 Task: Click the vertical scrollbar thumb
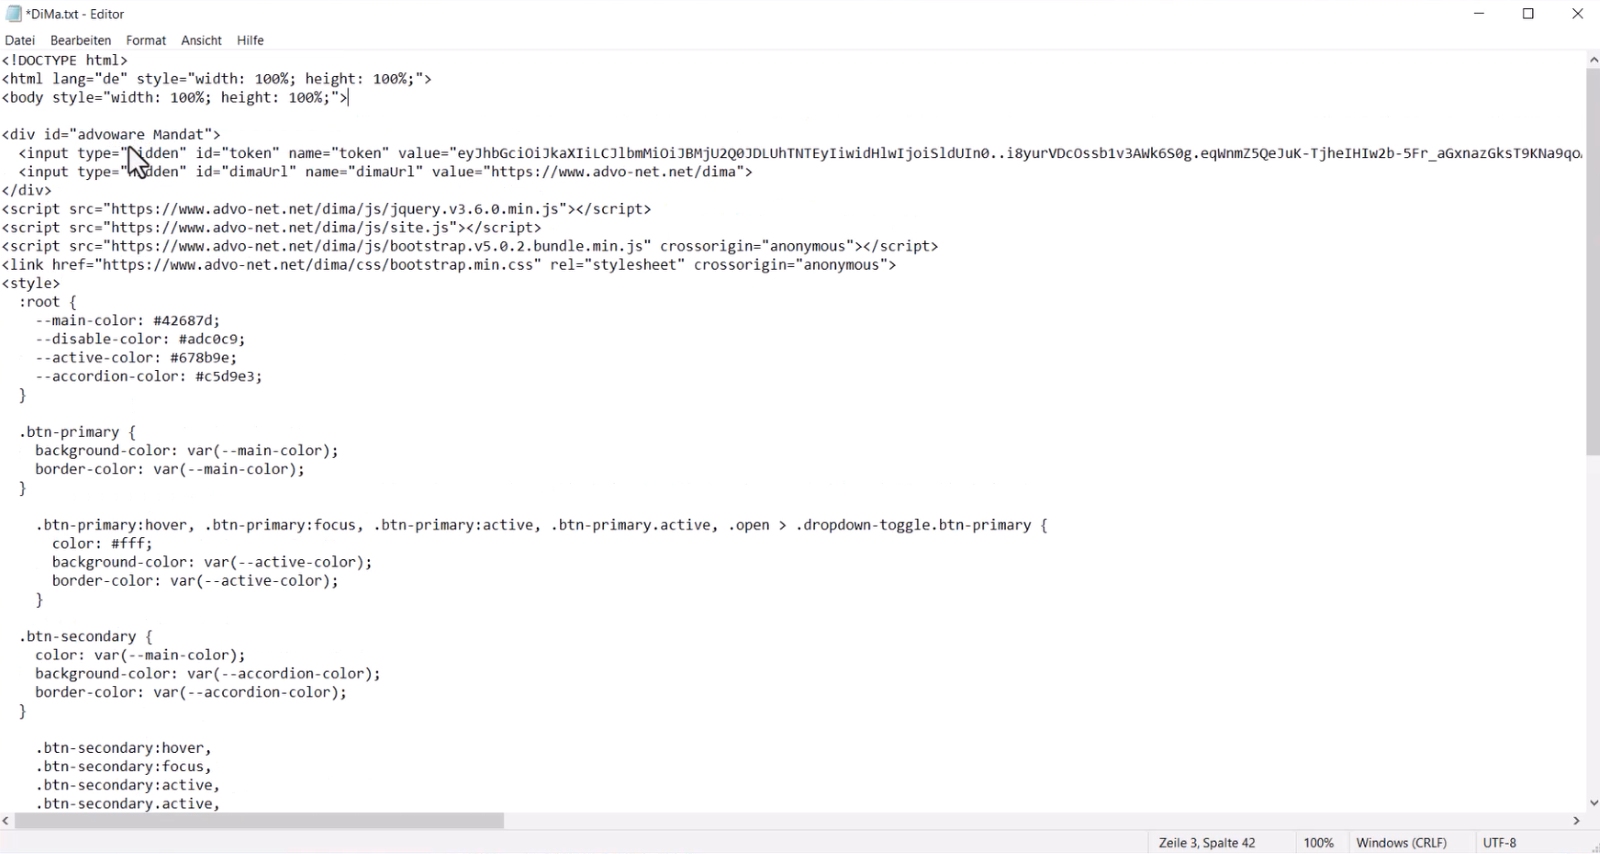(1592, 262)
